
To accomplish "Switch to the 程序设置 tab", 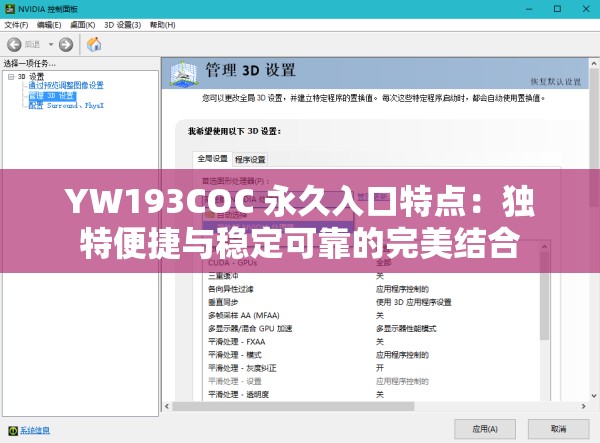I will [x=250, y=160].
